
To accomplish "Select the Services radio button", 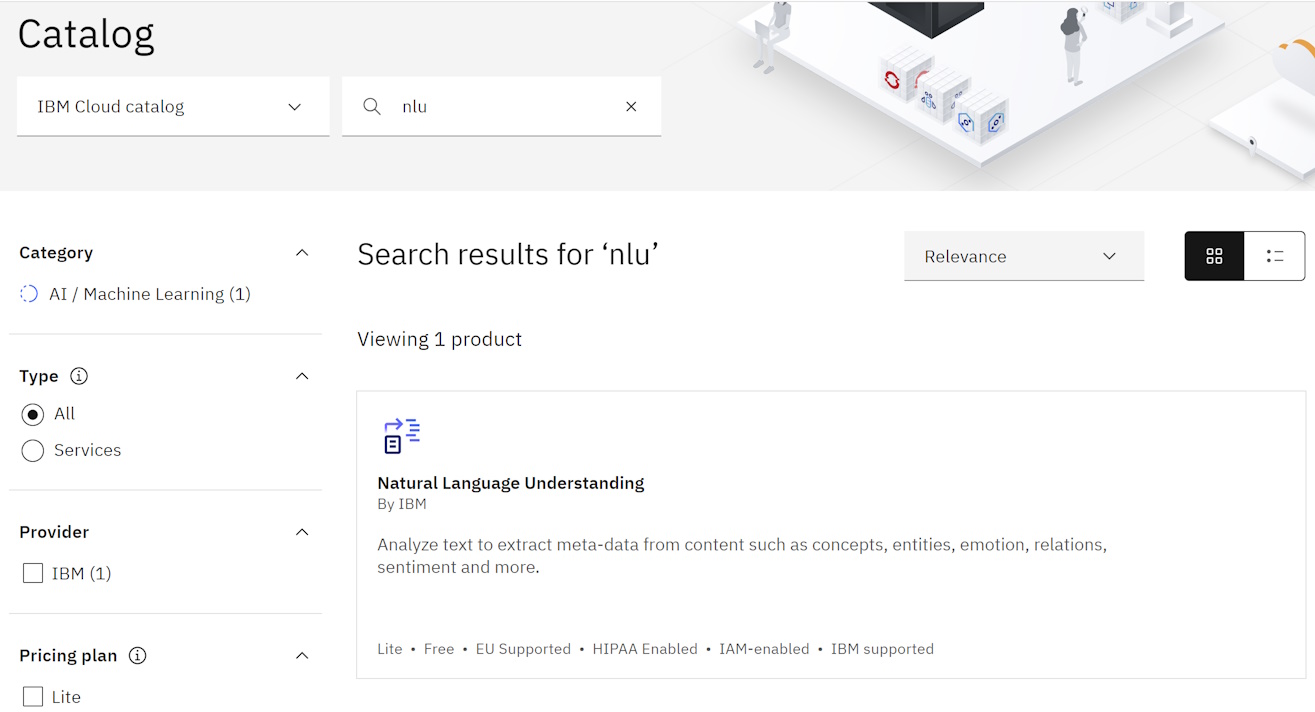I will pyautogui.click(x=33, y=451).
